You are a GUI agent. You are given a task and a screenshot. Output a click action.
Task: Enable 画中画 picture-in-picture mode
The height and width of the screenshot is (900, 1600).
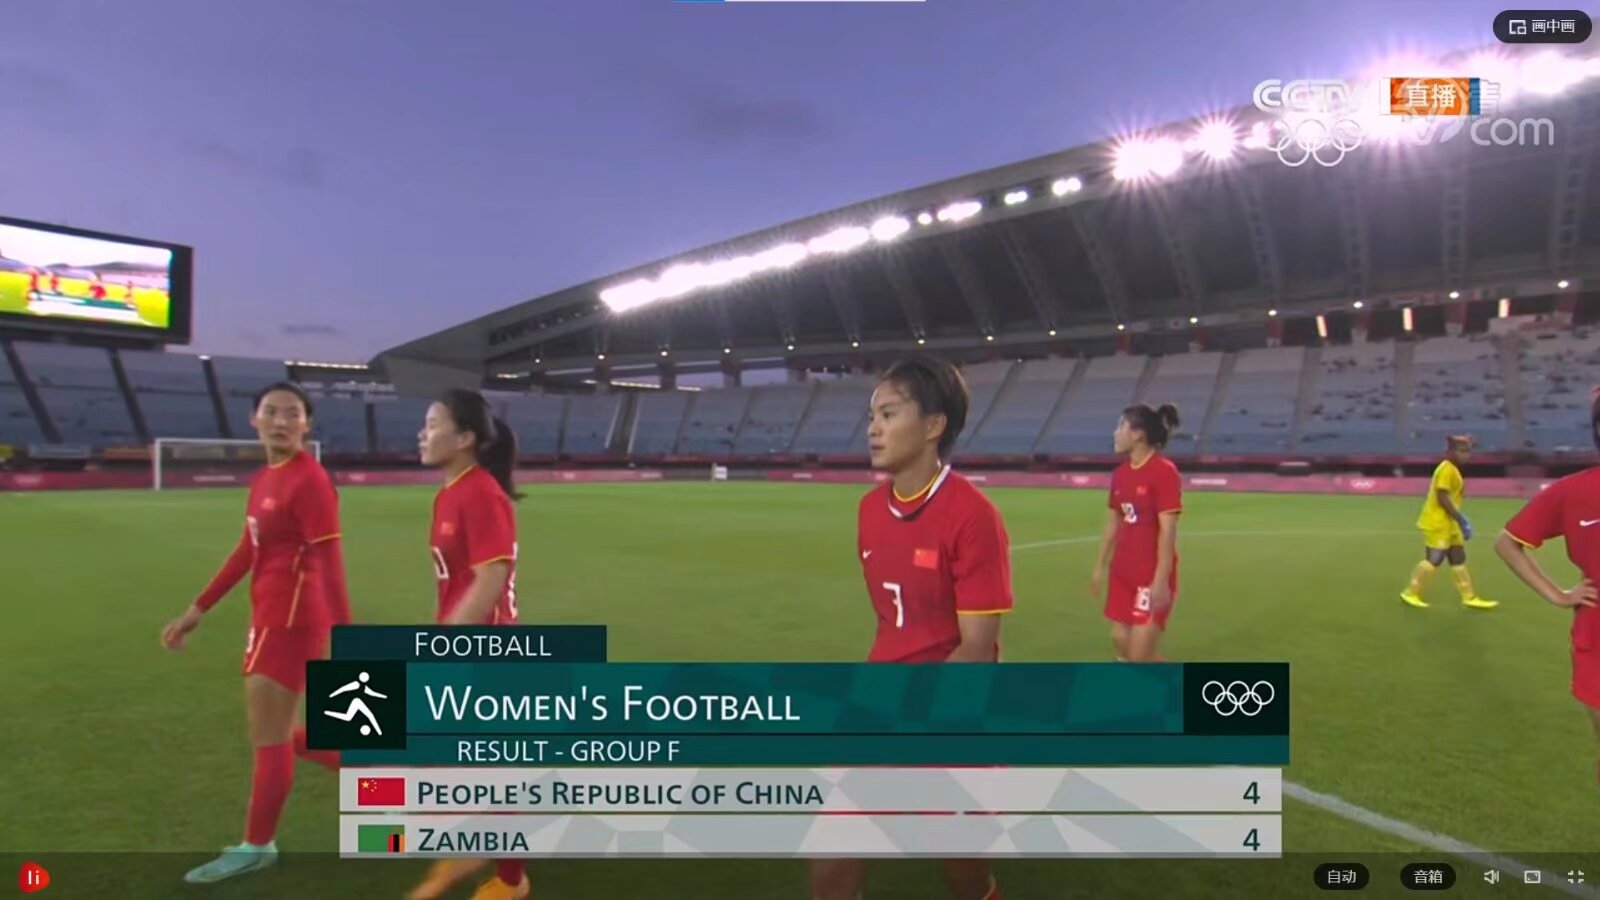[1541, 27]
